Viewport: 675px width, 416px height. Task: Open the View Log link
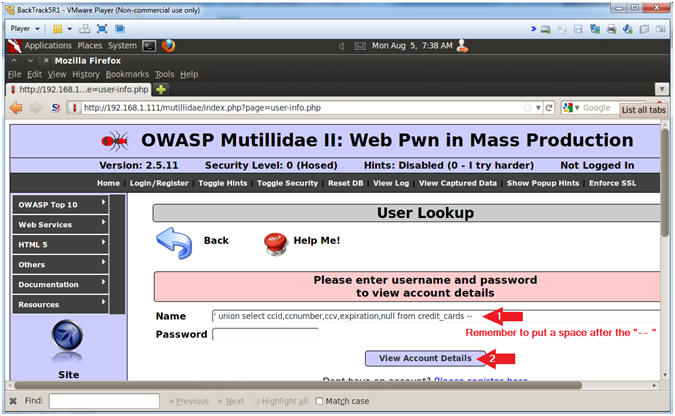(x=391, y=183)
